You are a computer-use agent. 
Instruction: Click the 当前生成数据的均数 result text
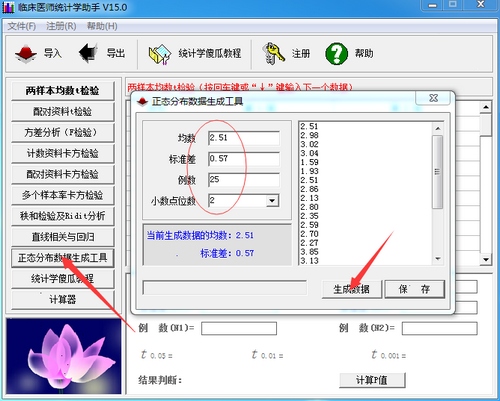(200, 236)
